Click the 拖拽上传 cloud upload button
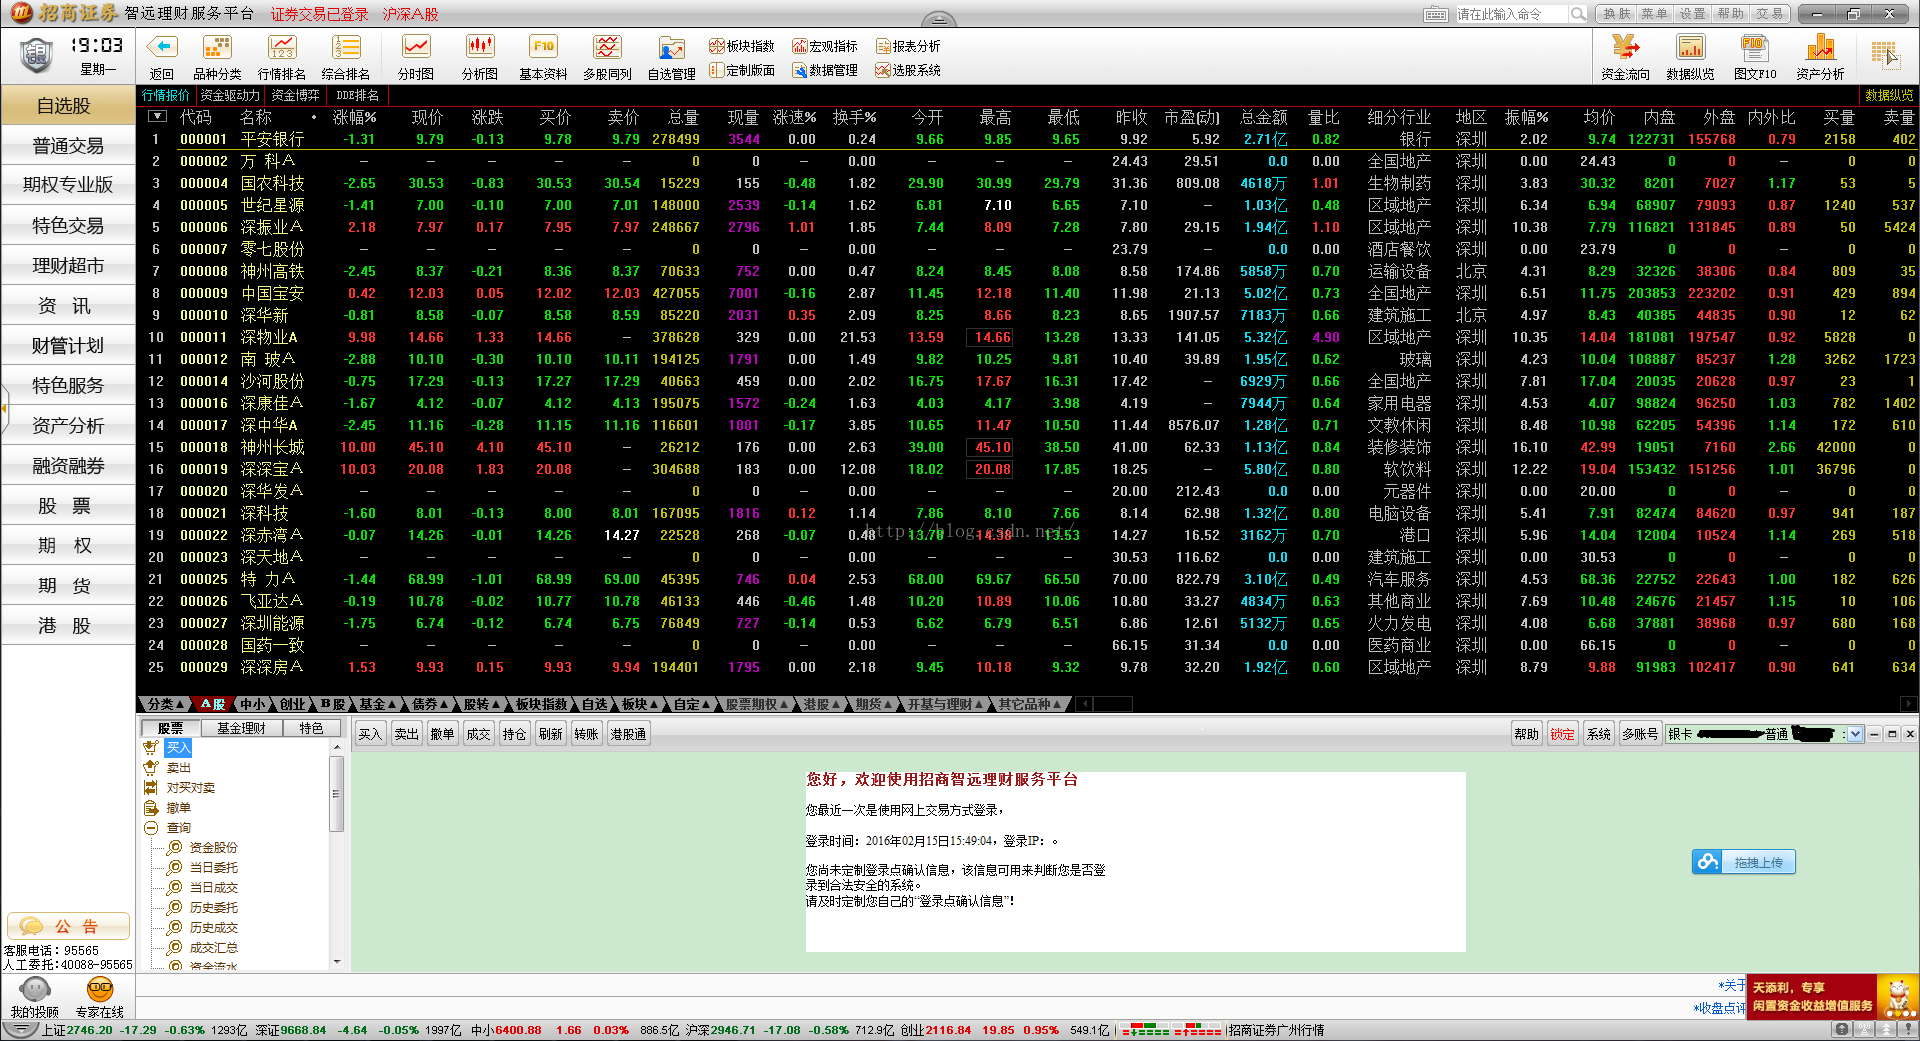Image resolution: width=1920 pixels, height=1041 pixels. pos(1744,862)
